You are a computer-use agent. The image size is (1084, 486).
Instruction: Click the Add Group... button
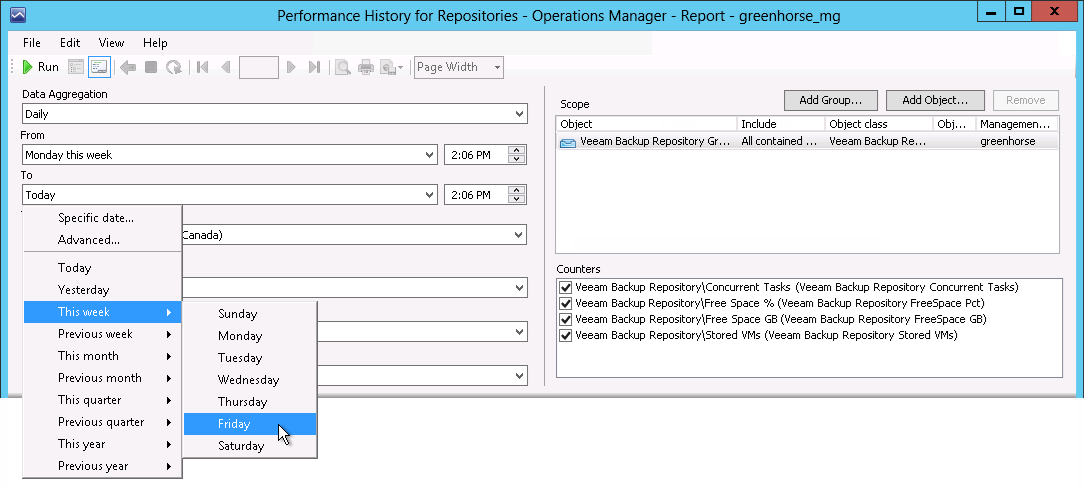click(831, 100)
